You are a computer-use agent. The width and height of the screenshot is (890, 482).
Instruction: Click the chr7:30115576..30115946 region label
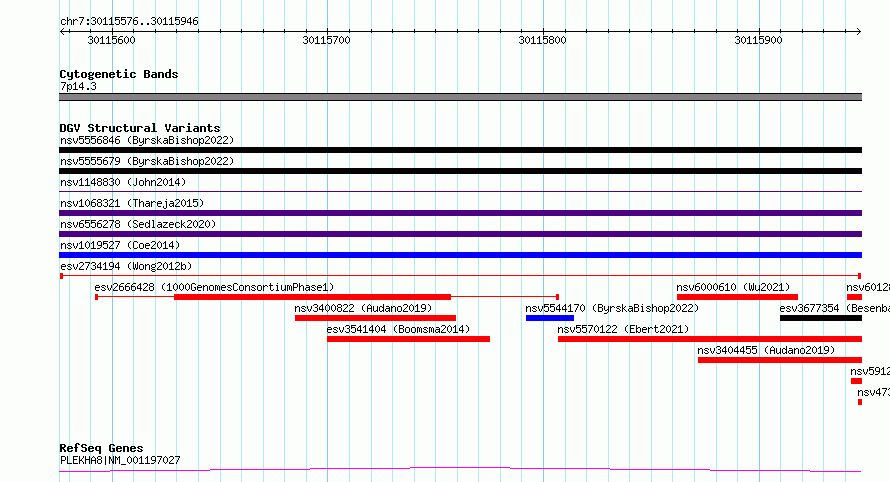tap(129, 21)
